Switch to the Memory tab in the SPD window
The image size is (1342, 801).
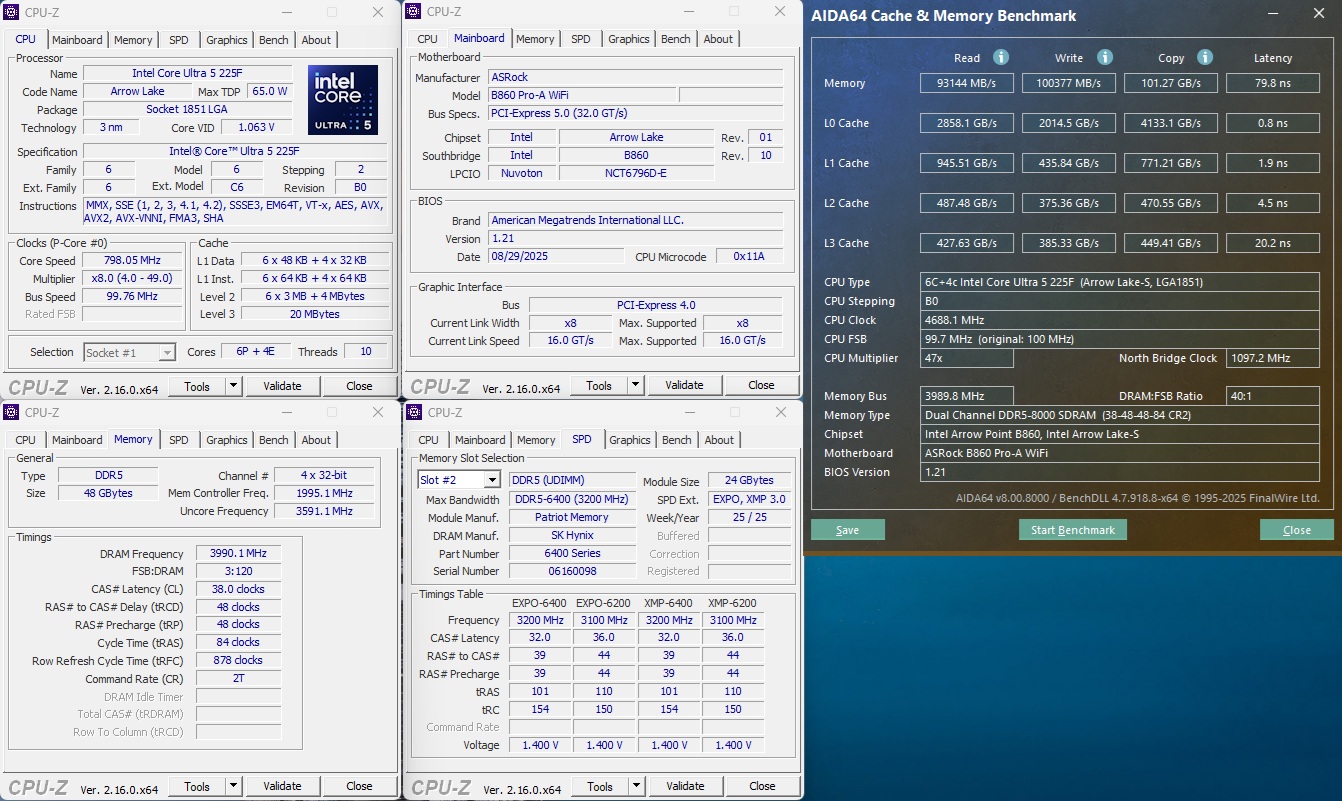[536, 440]
